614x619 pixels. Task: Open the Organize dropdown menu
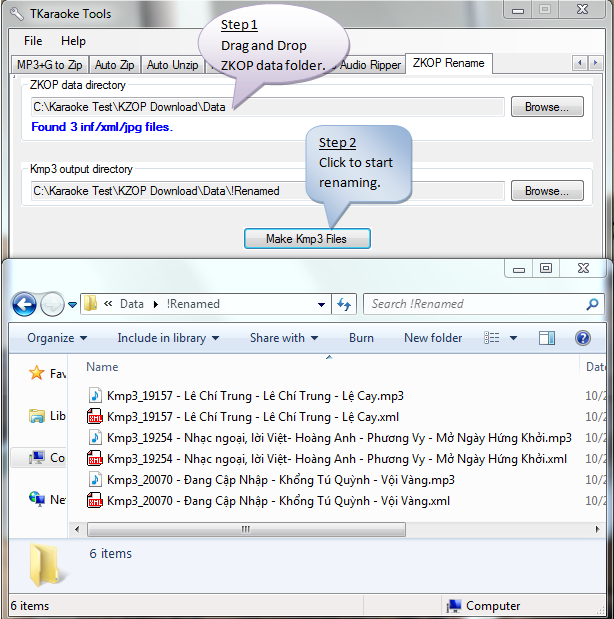56,338
